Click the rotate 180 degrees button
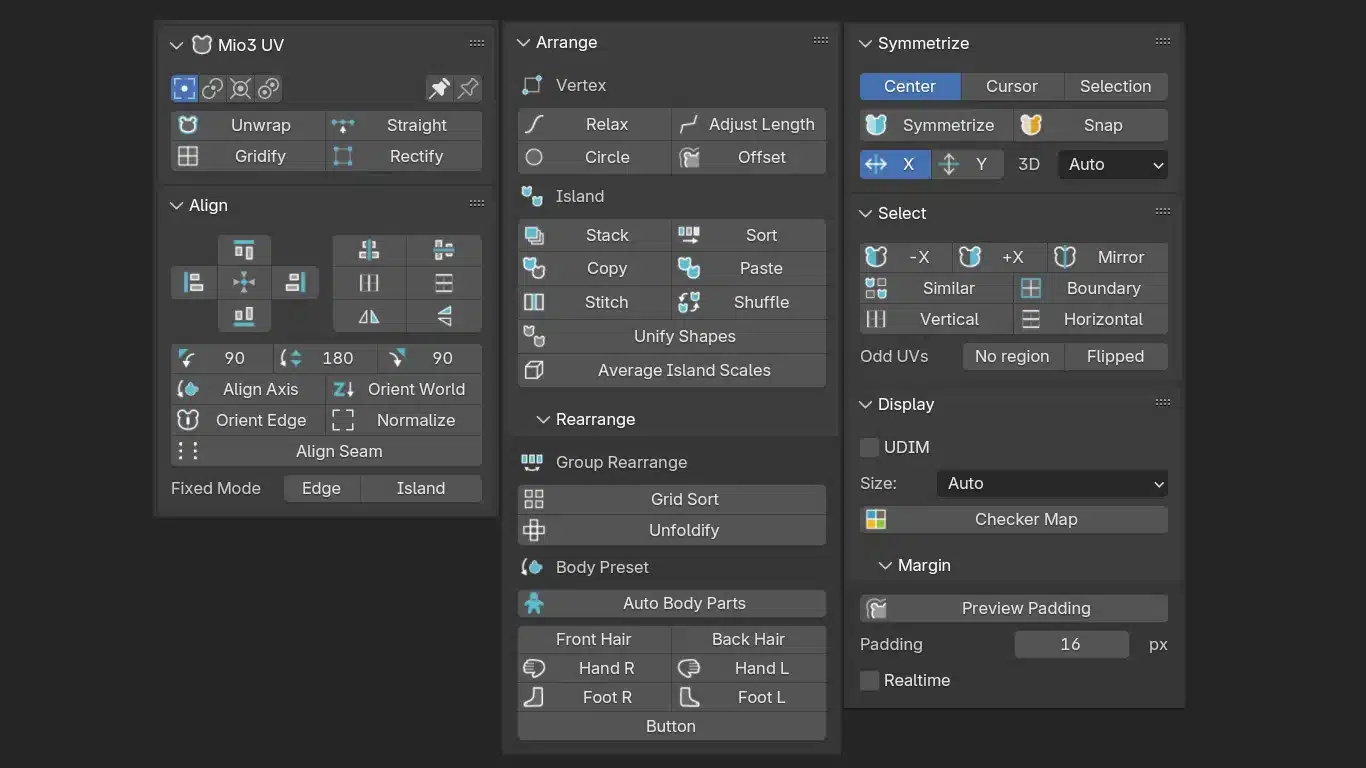1366x768 pixels. click(325, 358)
